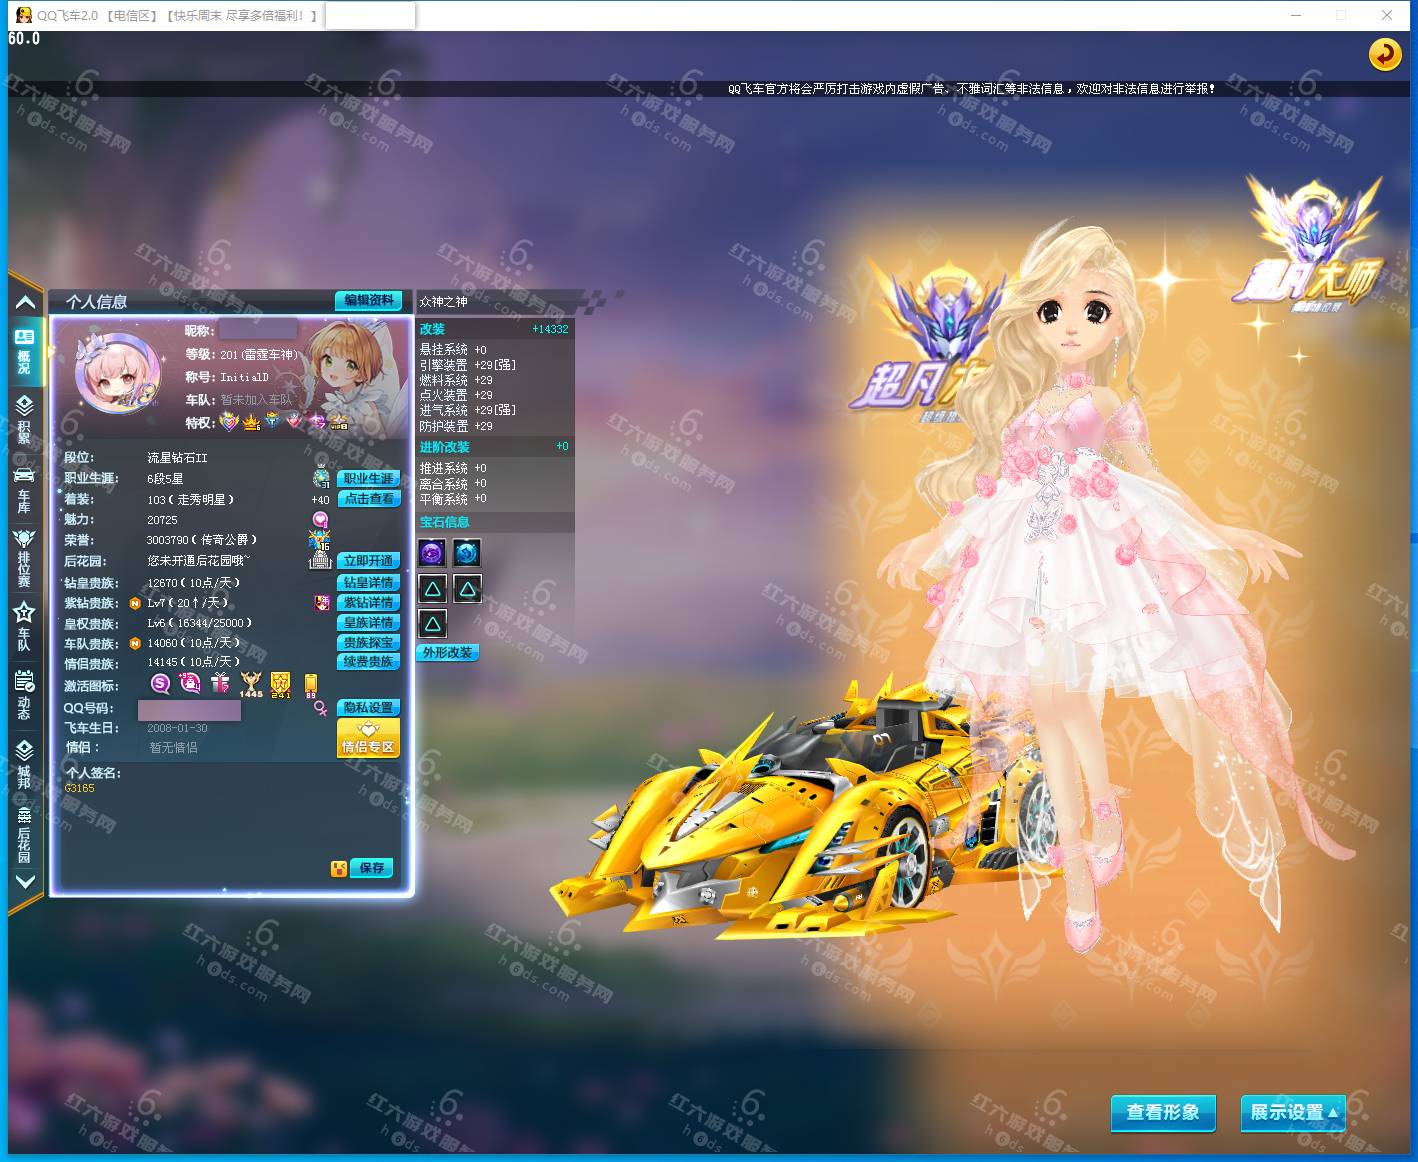Select the empty triangle gem slot in third row
The height and width of the screenshot is (1162, 1418).
(x=432, y=624)
